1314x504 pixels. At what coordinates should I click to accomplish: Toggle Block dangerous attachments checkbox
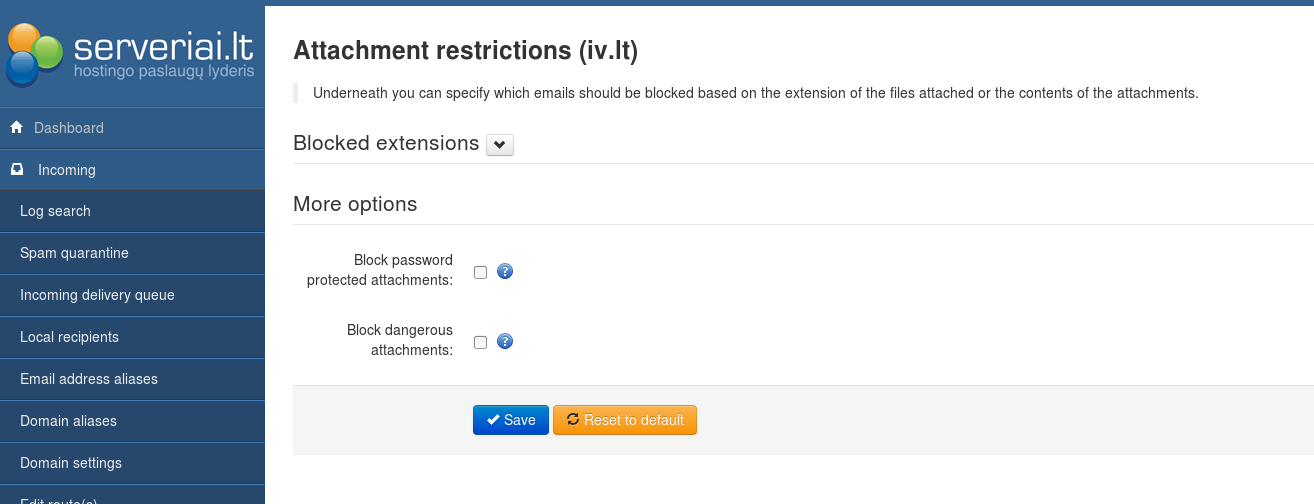point(481,342)
